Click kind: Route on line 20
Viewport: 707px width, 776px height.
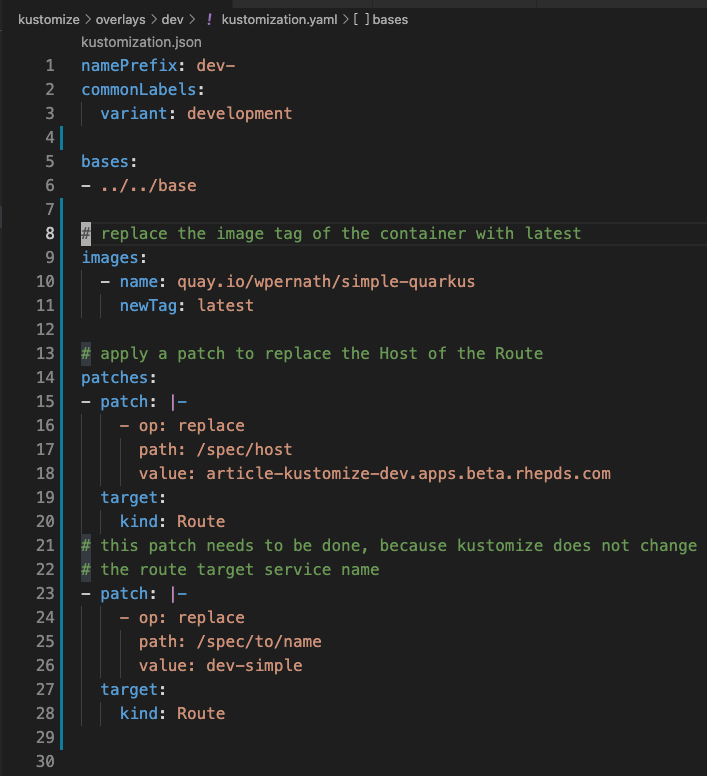pyautogui.click(x=172, y=522)
